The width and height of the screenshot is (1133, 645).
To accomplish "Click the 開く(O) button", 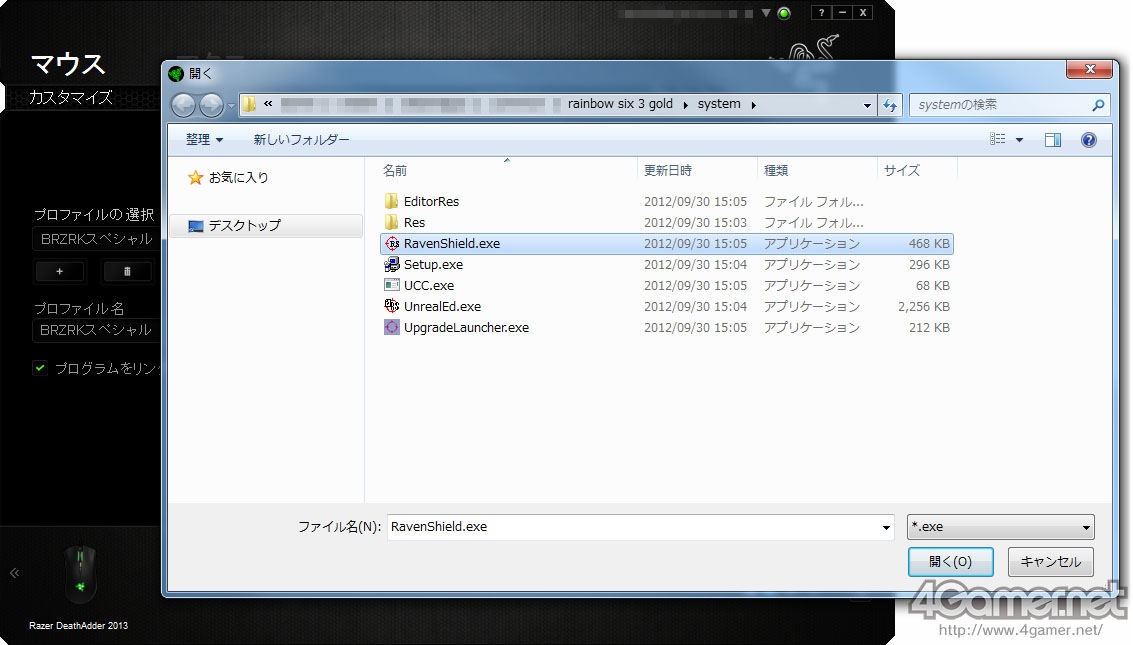I will pos(950,562).
